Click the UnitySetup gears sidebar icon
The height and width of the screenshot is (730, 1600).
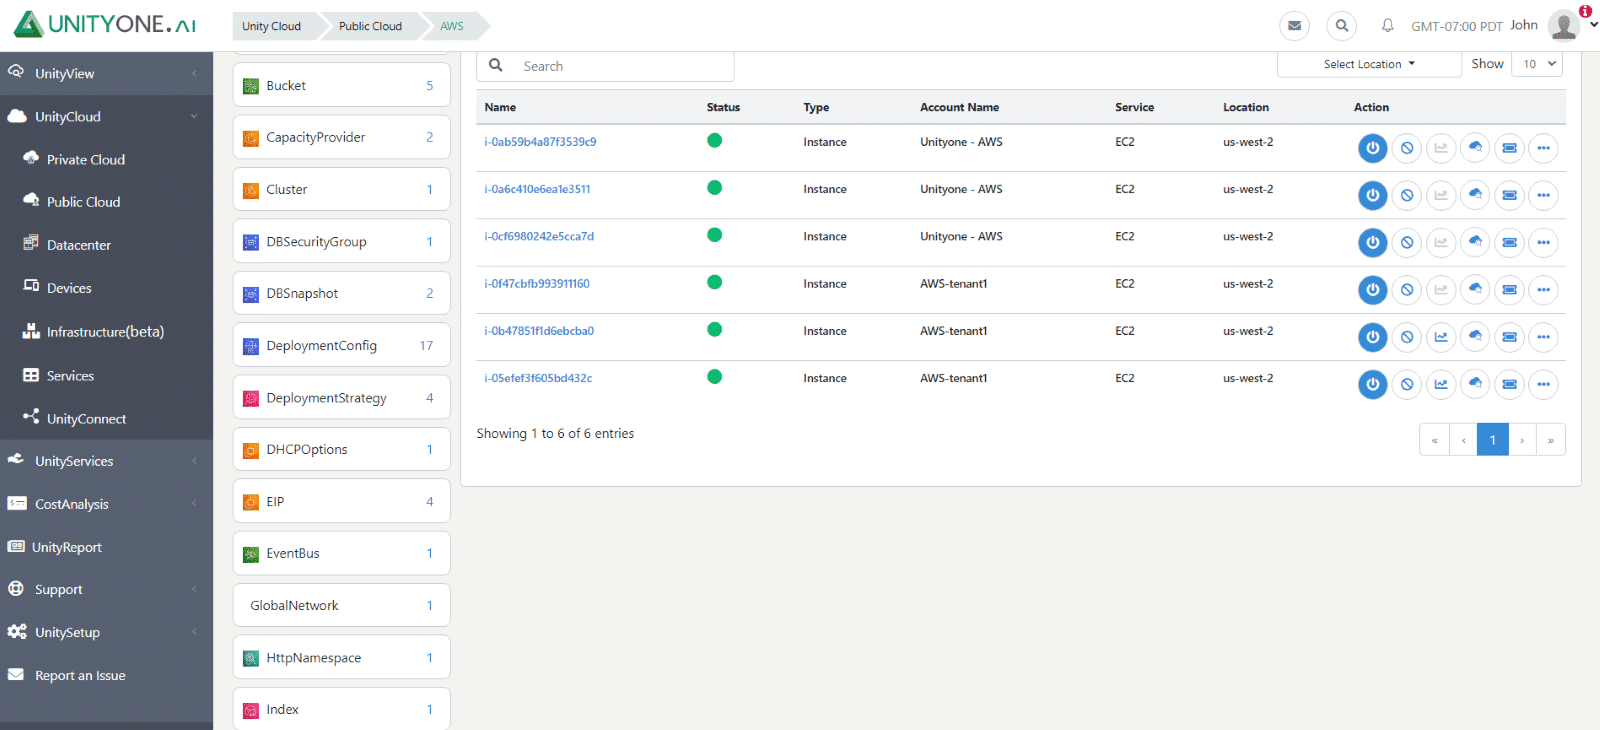pyautogui.click(x=17, y=632)
